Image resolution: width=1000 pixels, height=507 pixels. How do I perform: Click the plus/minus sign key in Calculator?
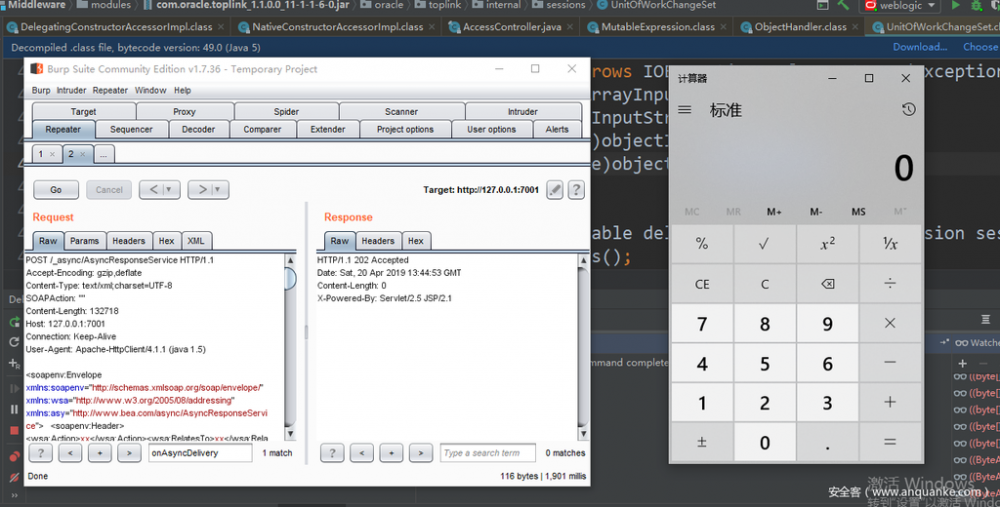[702, 442]
